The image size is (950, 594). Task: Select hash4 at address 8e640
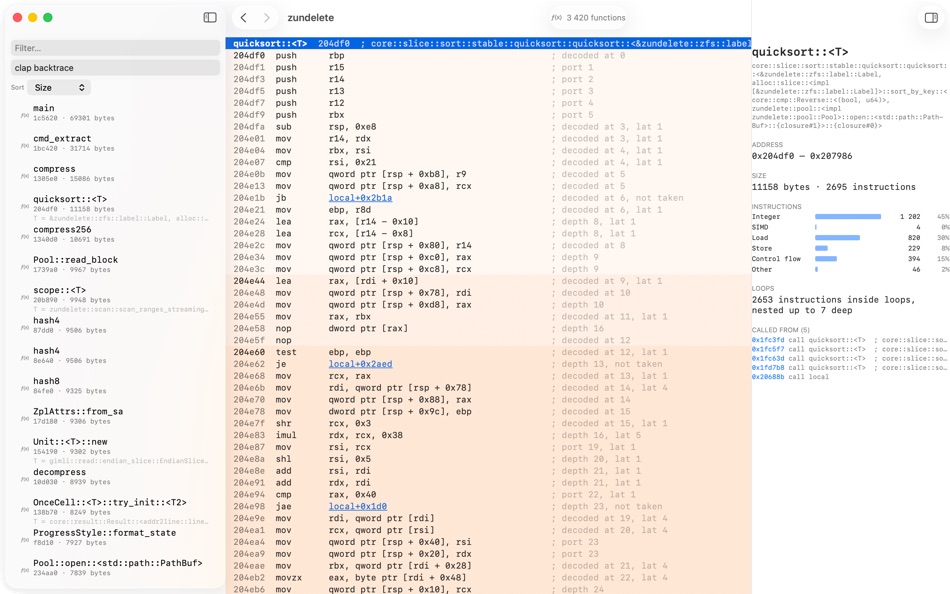115,355
